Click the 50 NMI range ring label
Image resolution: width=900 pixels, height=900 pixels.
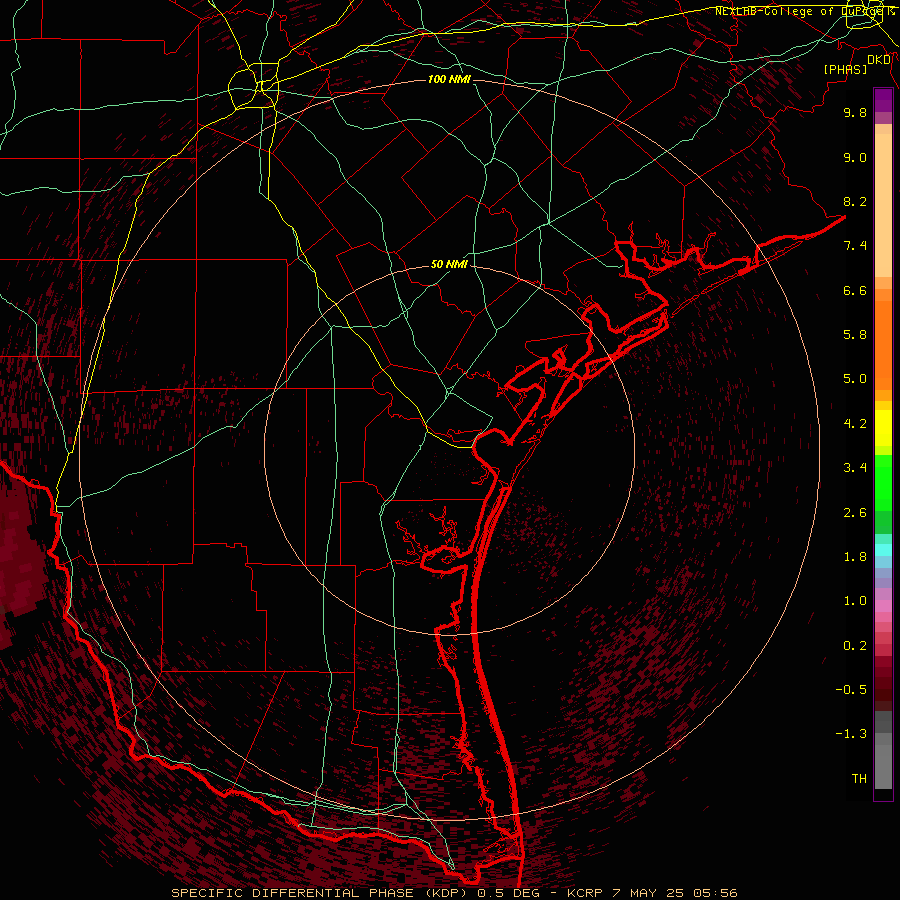coord(449,265)
